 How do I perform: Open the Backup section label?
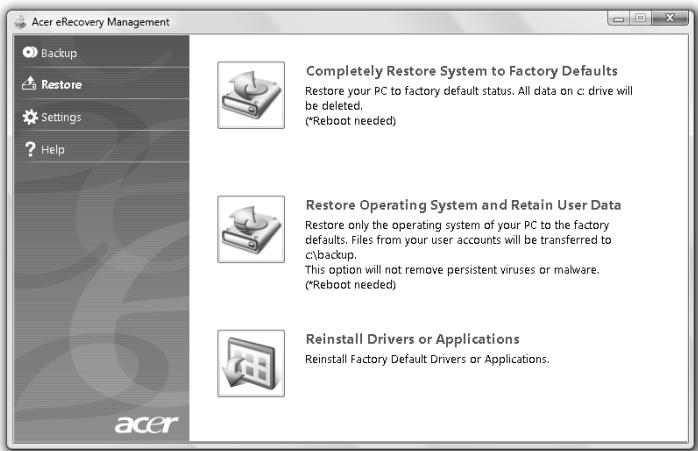(x=59, y=53)
